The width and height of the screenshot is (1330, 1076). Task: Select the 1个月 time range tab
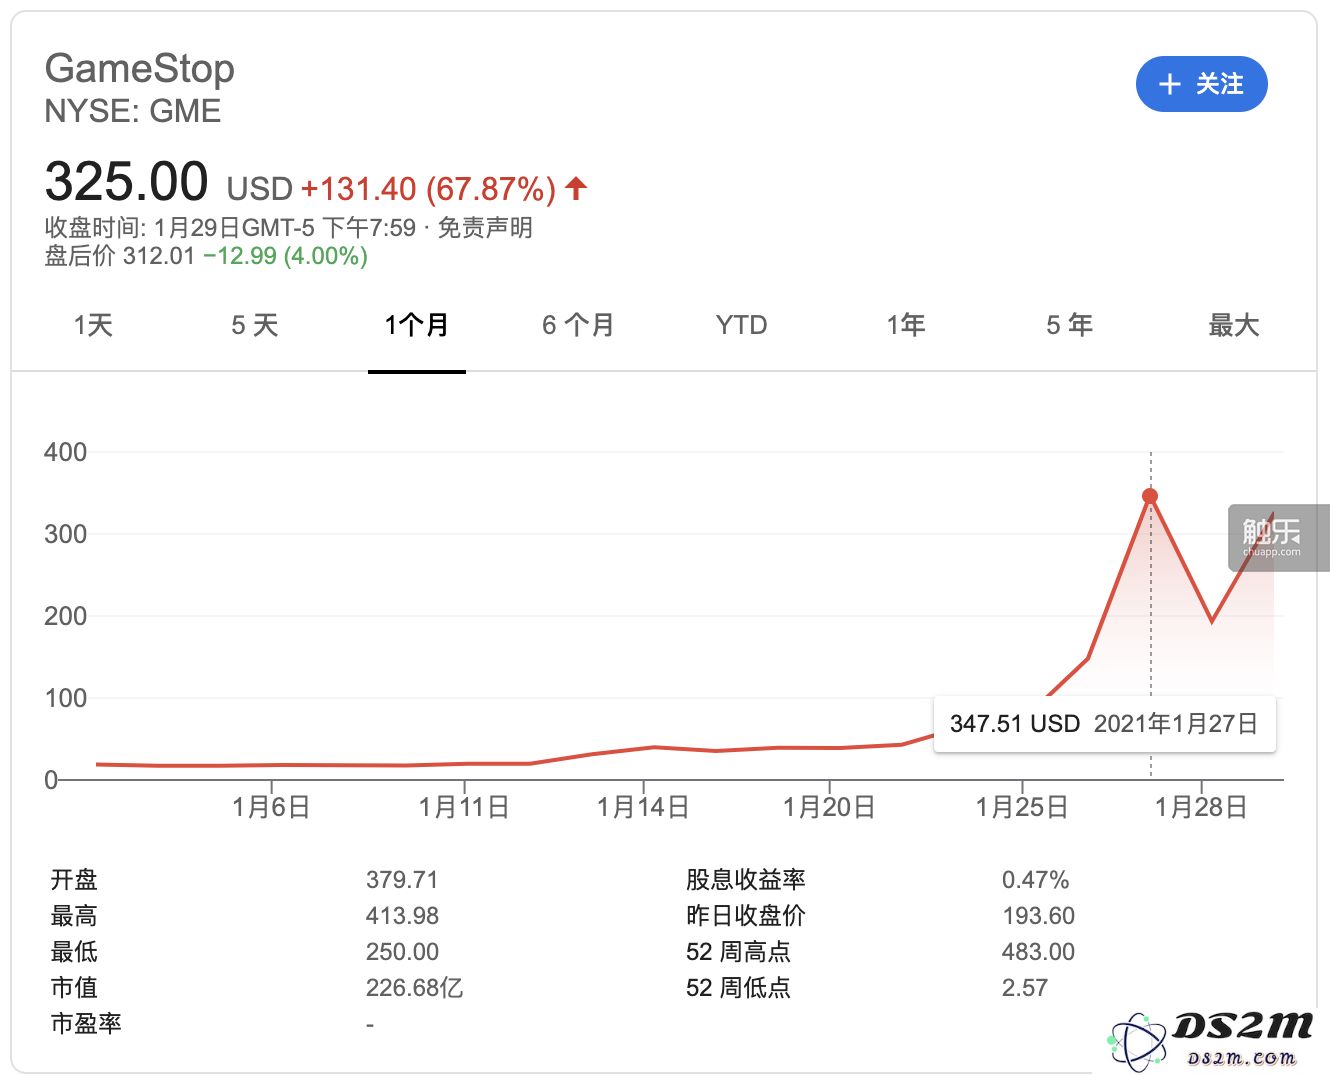[417, 325]
